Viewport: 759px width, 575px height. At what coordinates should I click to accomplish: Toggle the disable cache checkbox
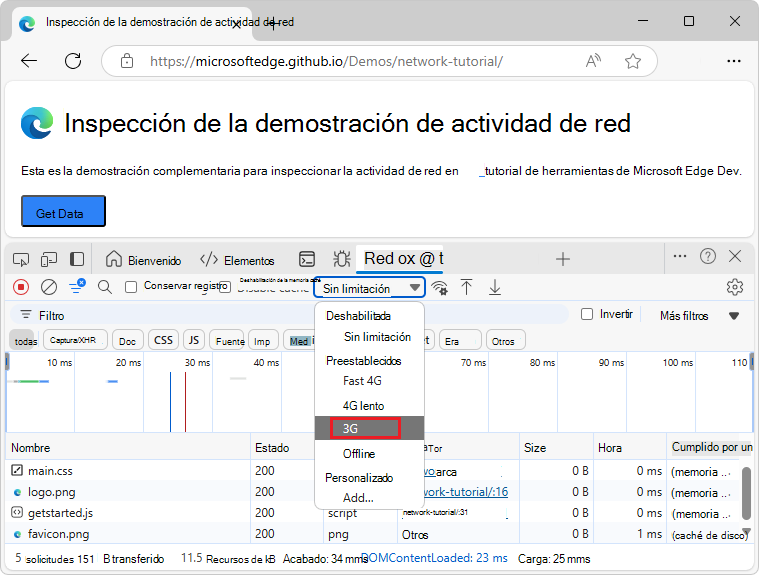click(225, 287)
